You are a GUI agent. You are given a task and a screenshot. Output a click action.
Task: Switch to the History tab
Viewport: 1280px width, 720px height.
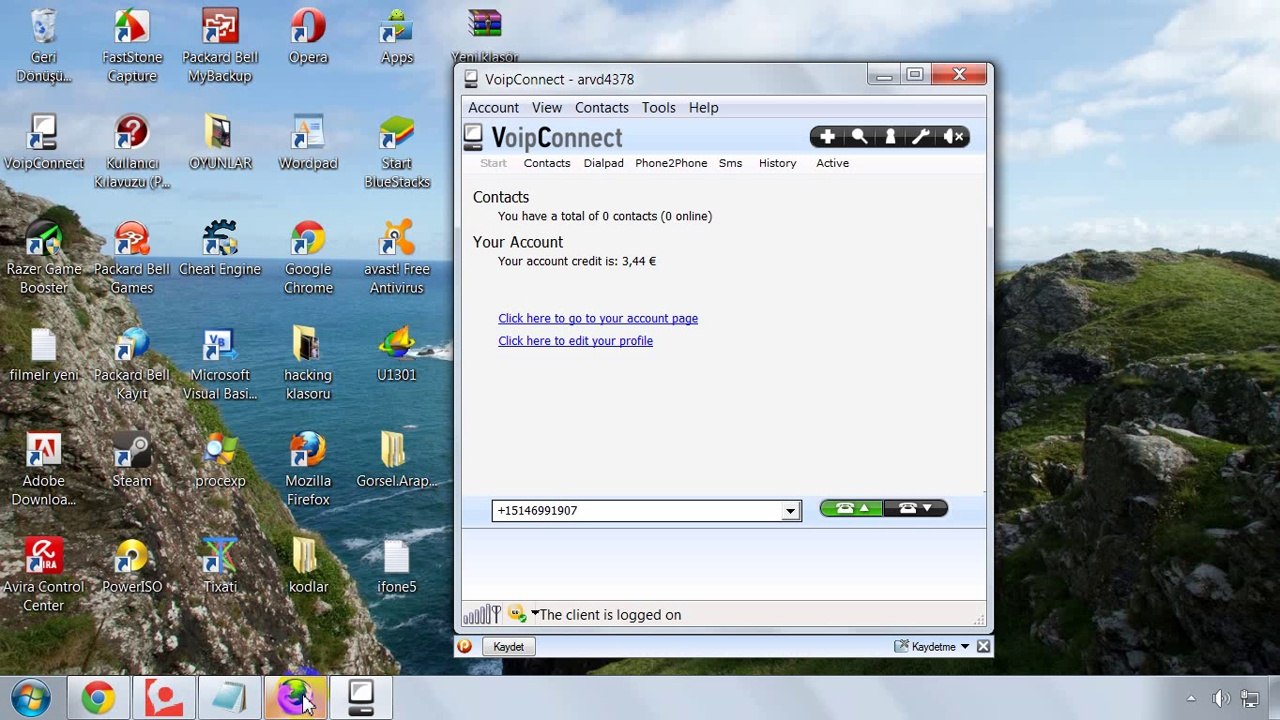[x=777, y=163]
